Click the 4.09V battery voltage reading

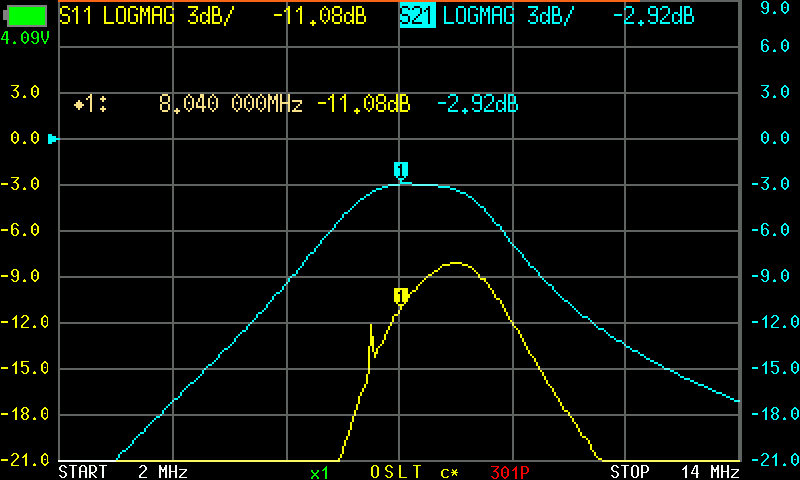pyautogui.click(x=25, y=38)
